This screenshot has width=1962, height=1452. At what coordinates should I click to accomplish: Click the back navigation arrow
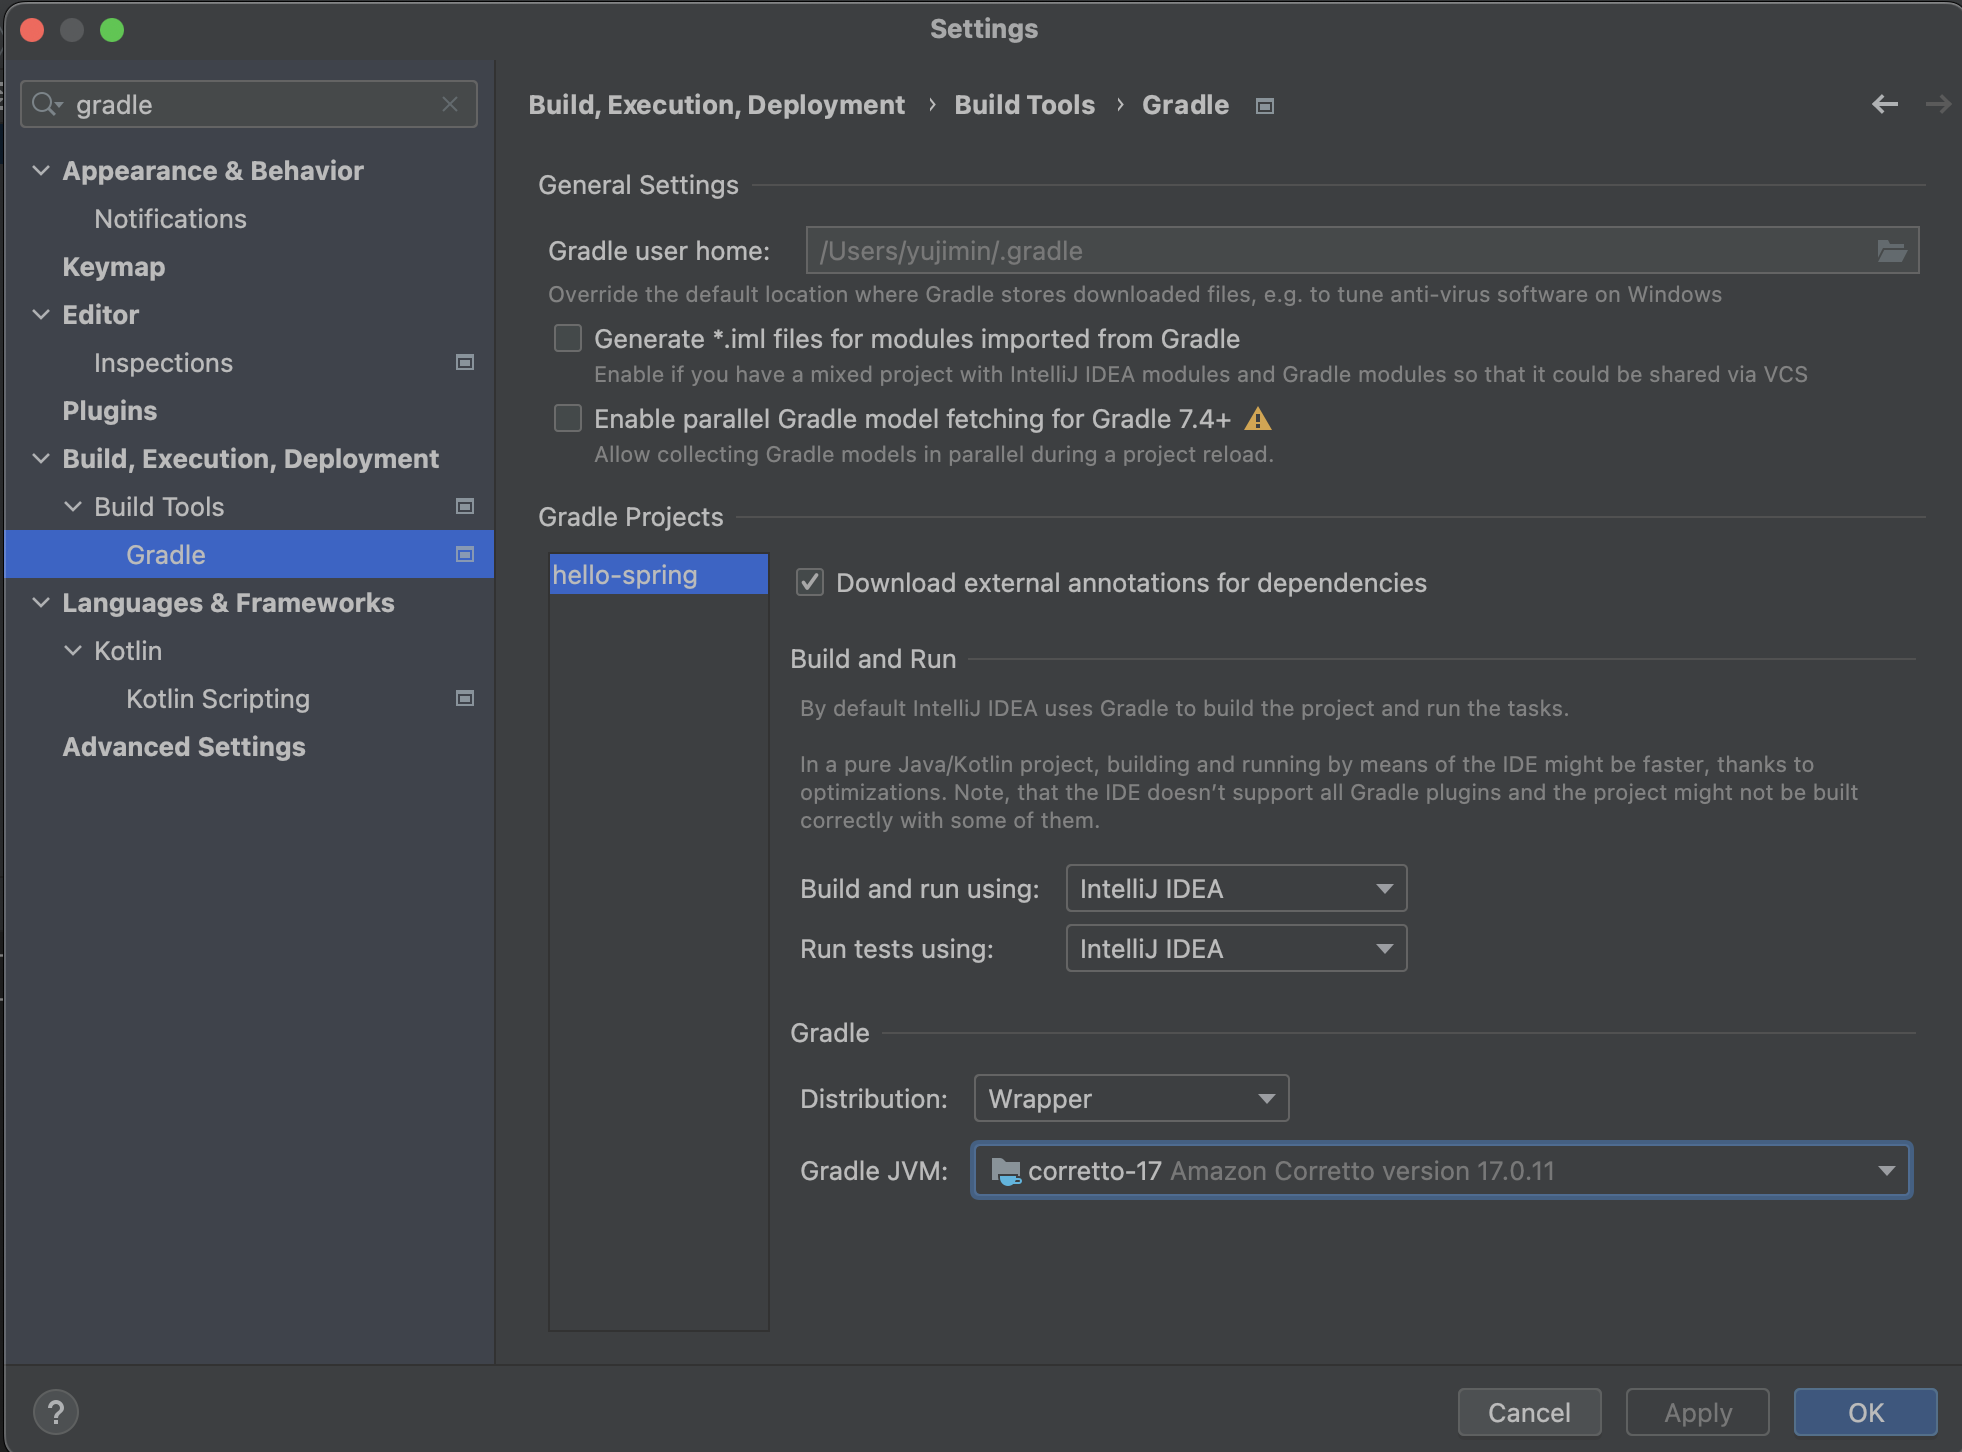click(x=1884, y=104)
